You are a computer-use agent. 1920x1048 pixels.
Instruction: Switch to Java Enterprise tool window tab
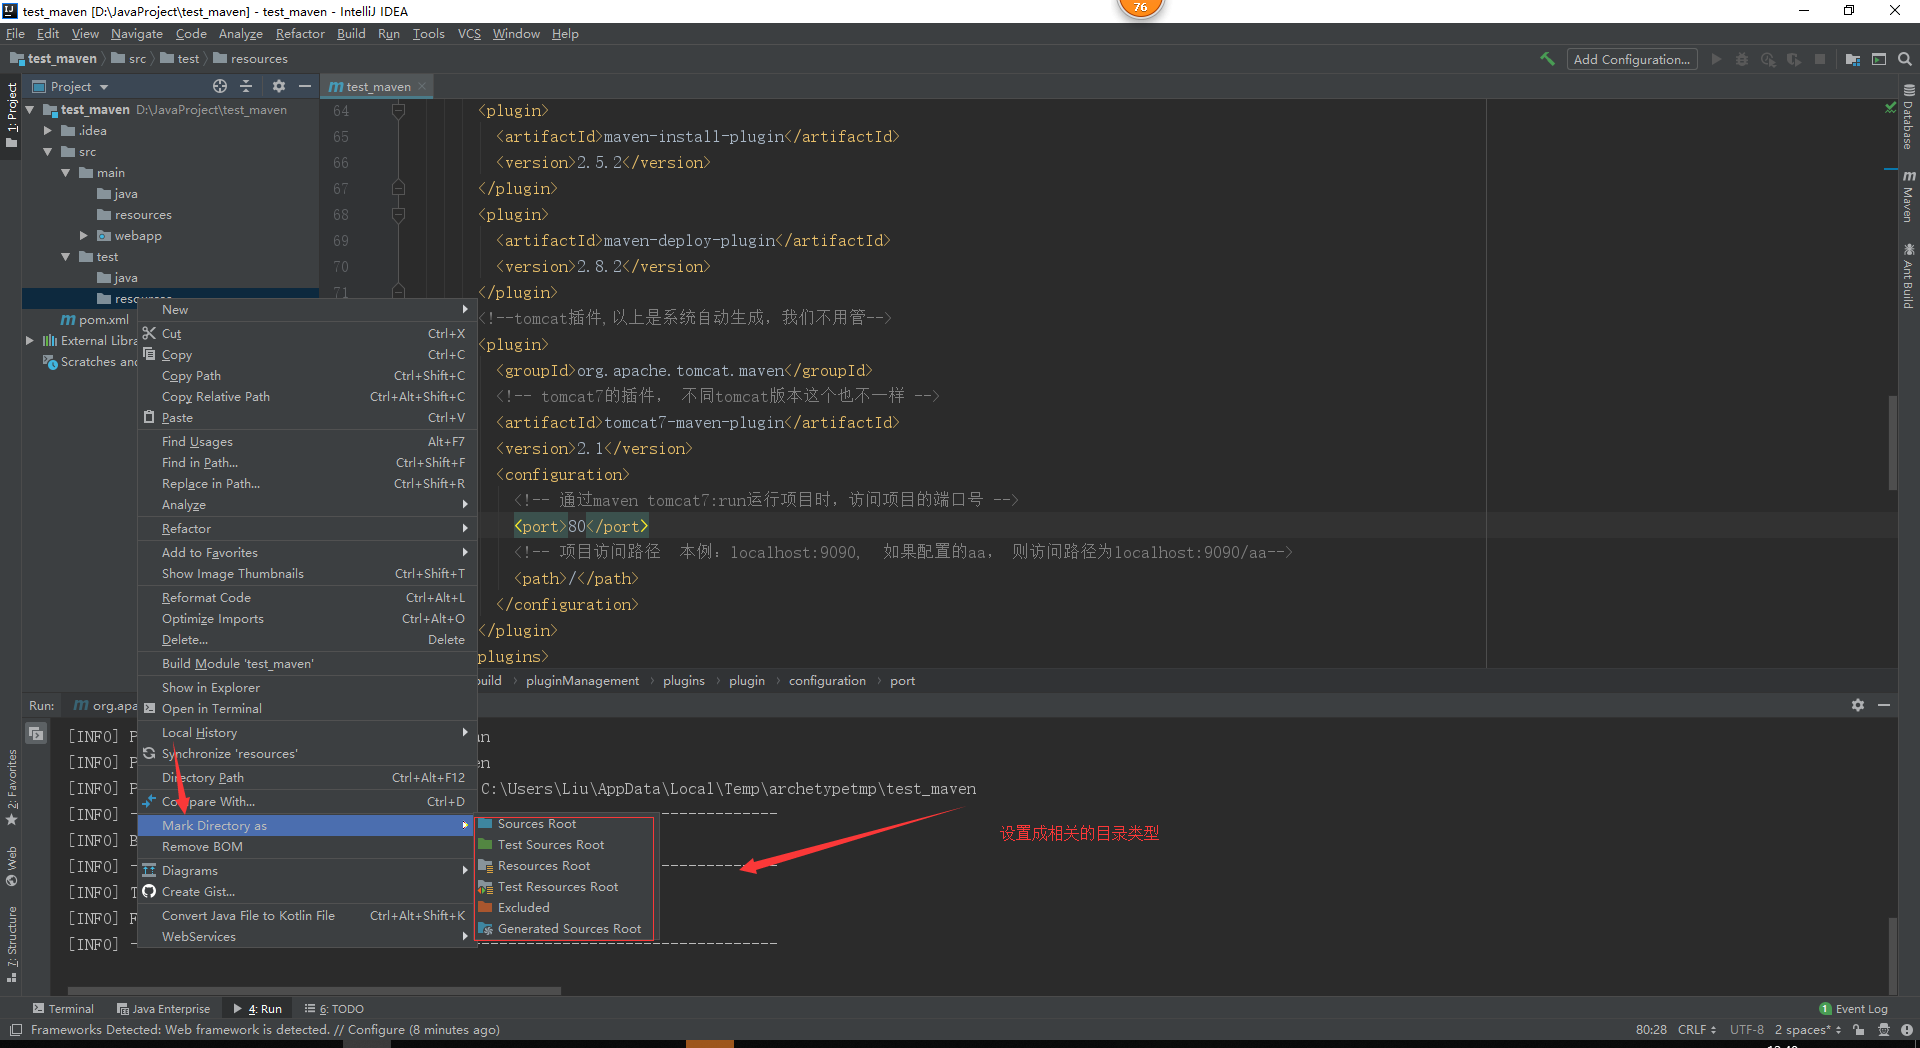click(x=163, y=1009)
